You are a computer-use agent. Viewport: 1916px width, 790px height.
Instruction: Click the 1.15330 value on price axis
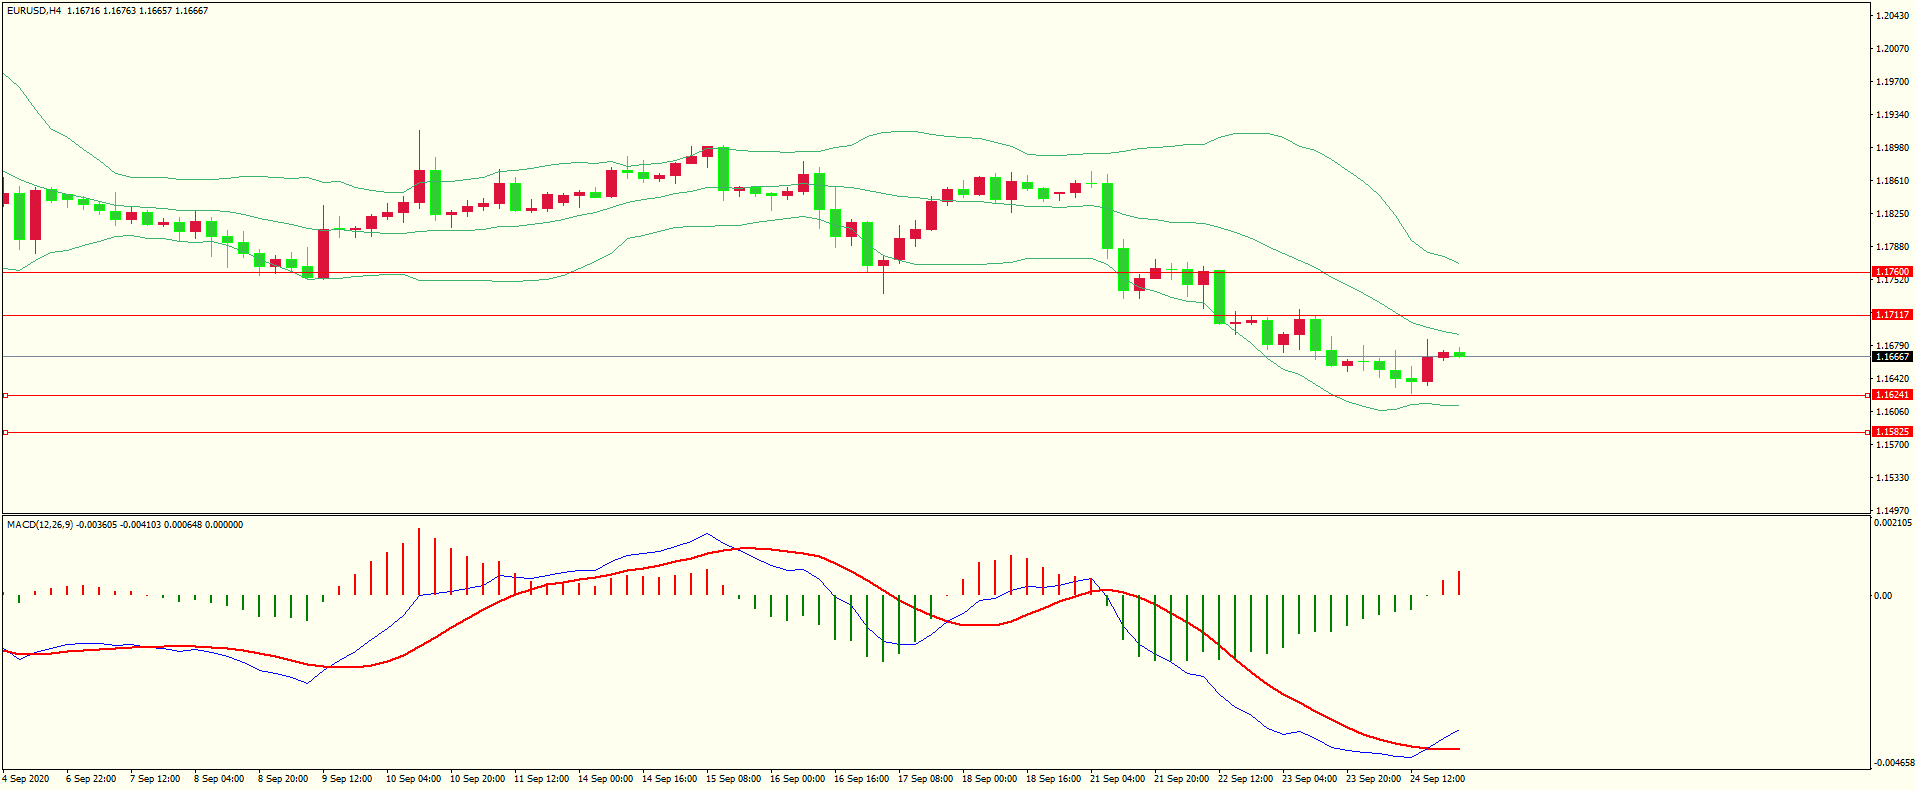[x=1893, y=478]
